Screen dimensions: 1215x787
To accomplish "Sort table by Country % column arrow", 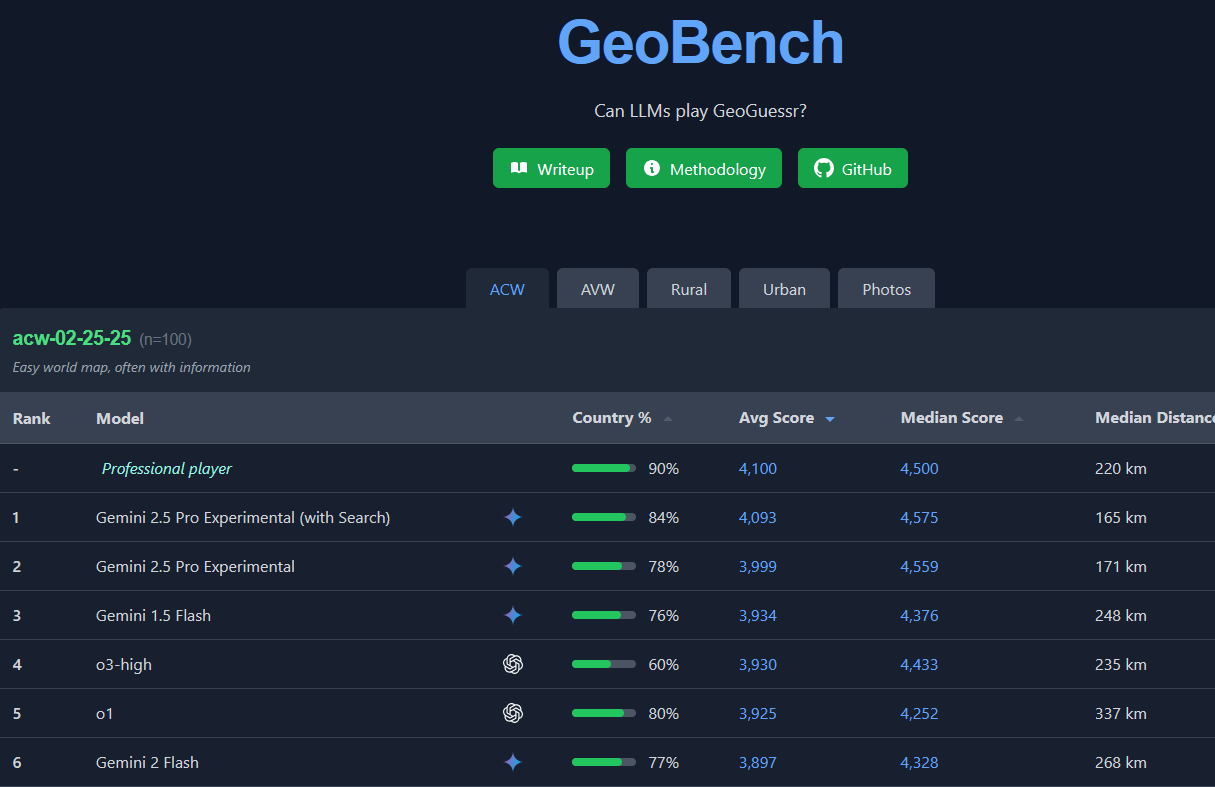I will (x=668, y=419).
